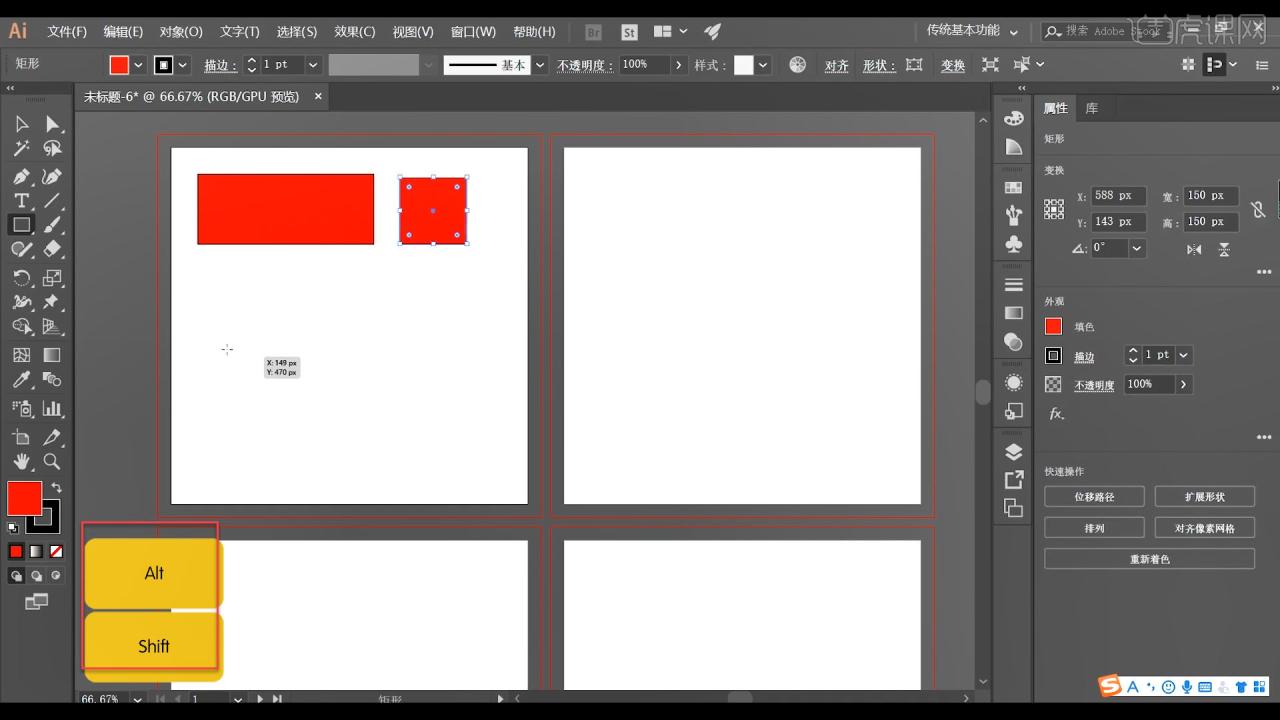Select the Direct Selection tool
Viewport: 1280px width, 720px height.
point(53,124)
